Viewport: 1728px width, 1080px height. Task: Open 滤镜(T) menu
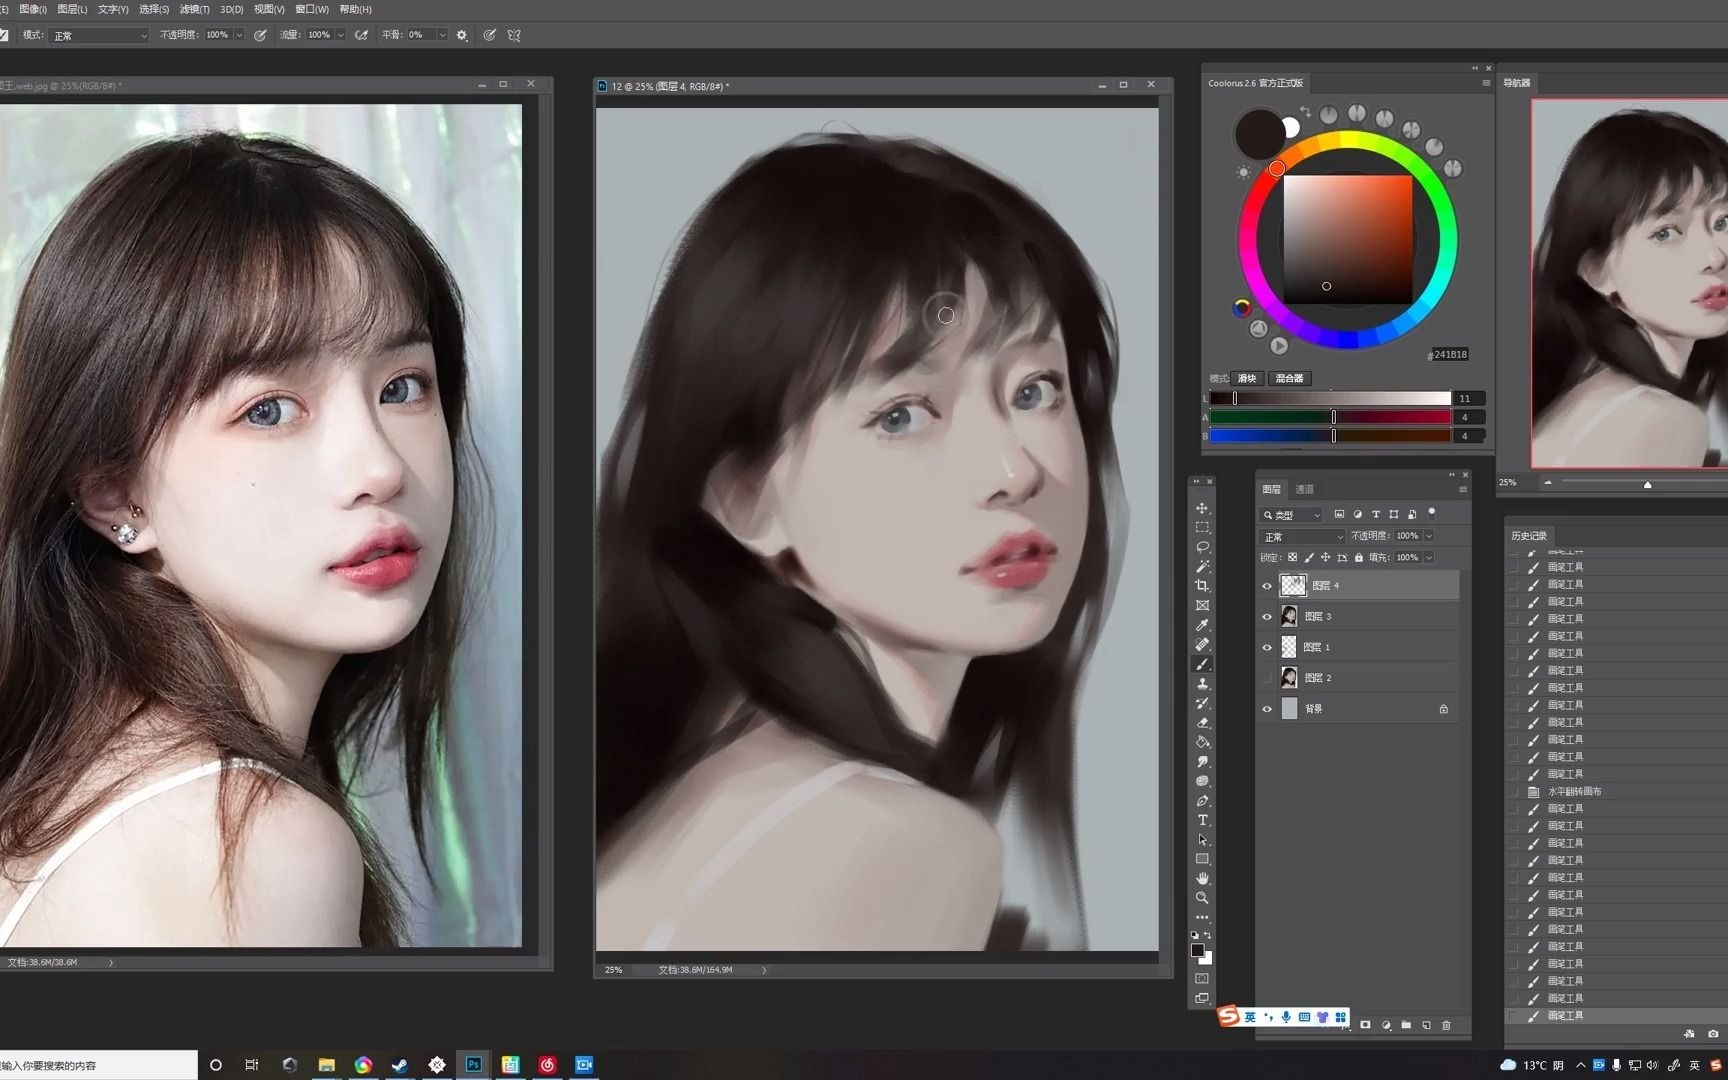195,9
